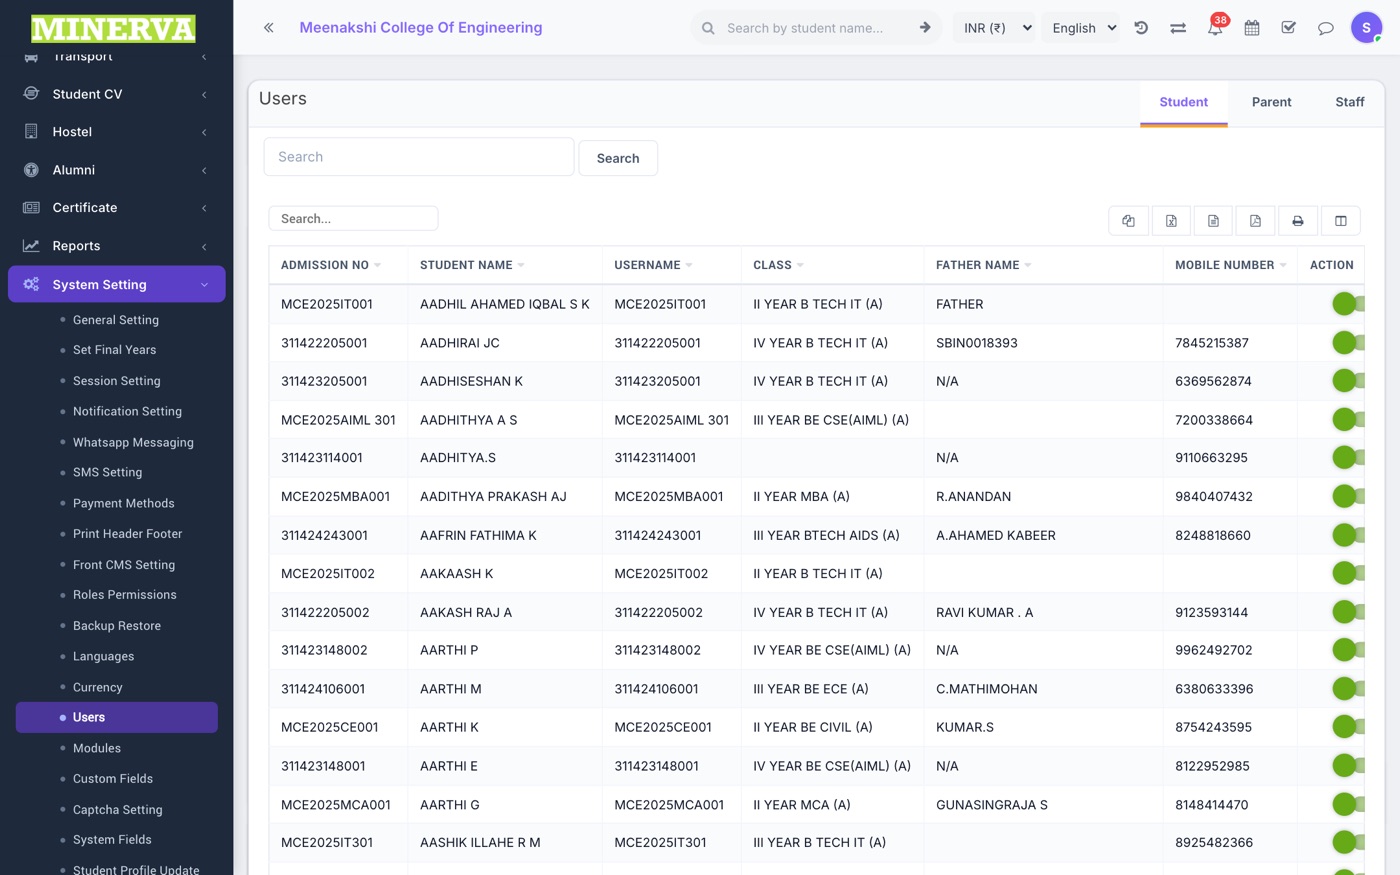Expand the Hostel menu

click(x=204, y=132)
